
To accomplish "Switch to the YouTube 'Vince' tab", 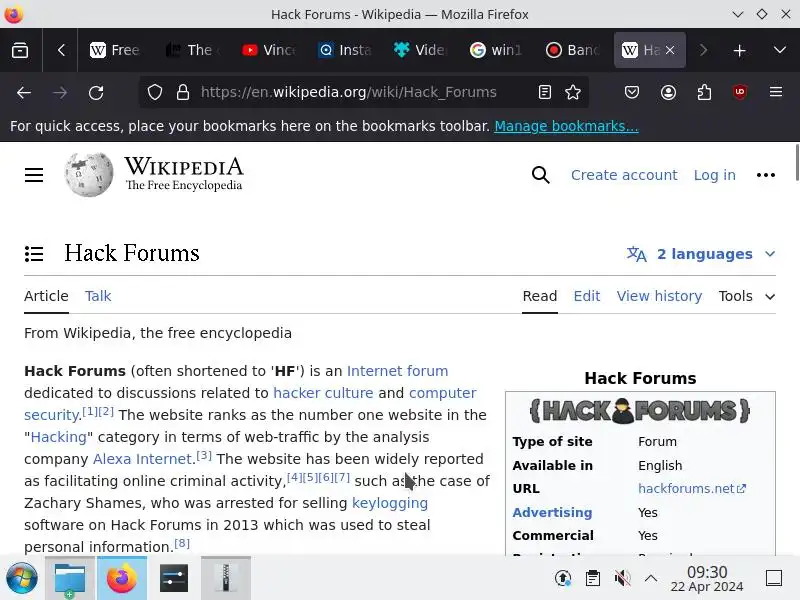I will click(268, 50).
